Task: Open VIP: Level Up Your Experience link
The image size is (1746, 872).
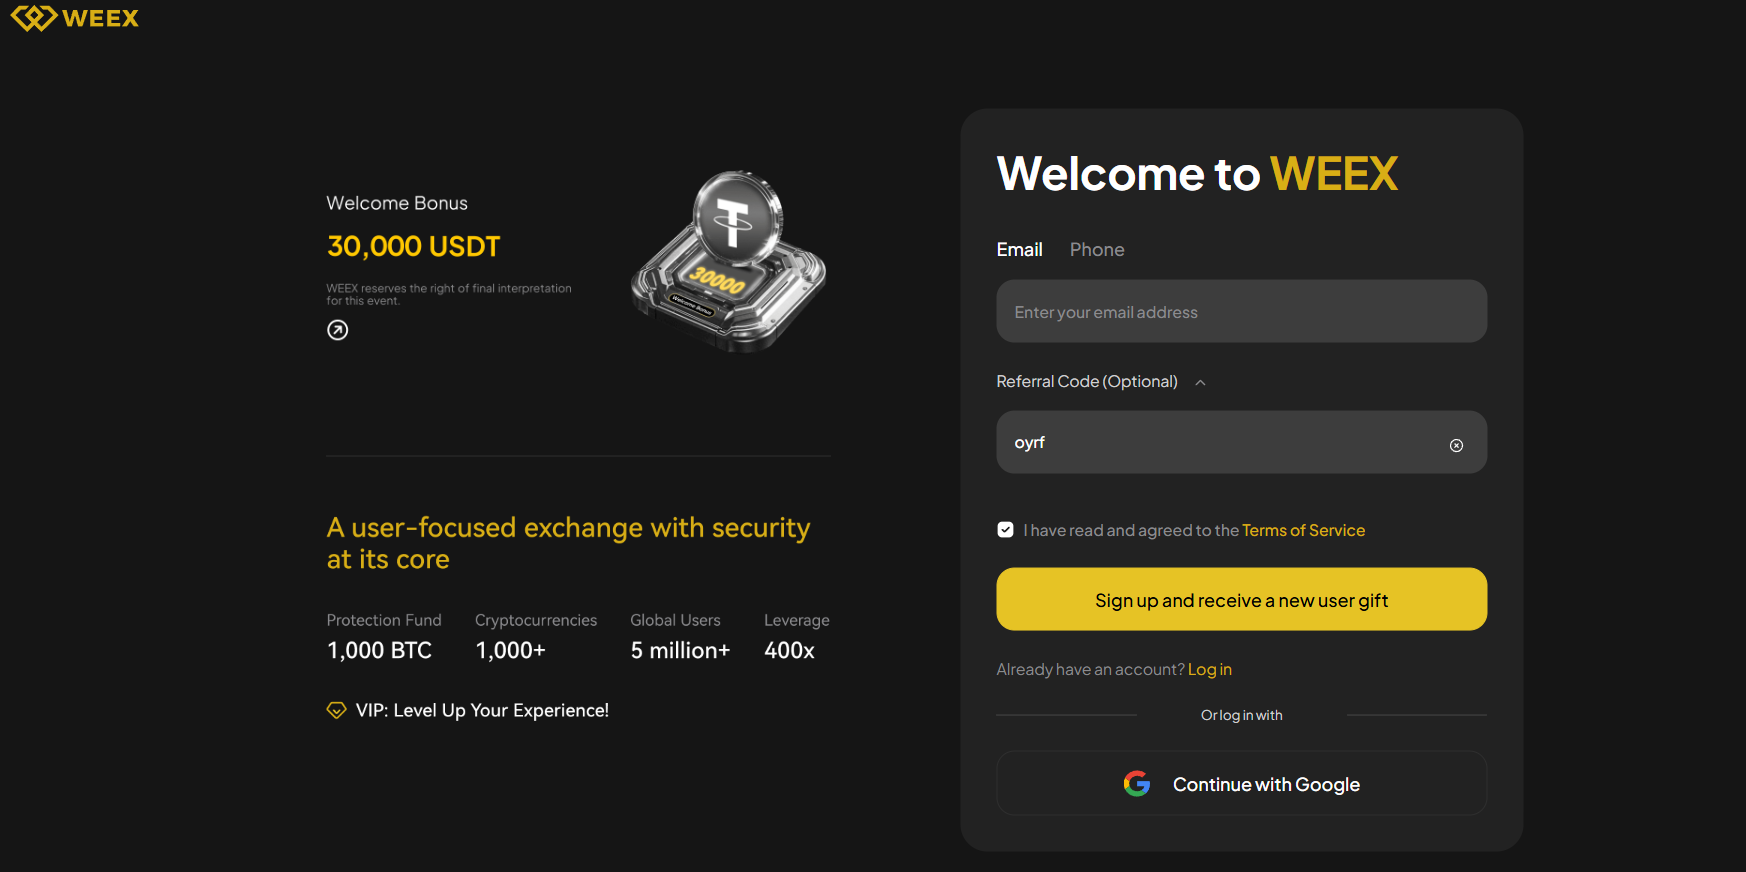Action: [x=482, y=711]
